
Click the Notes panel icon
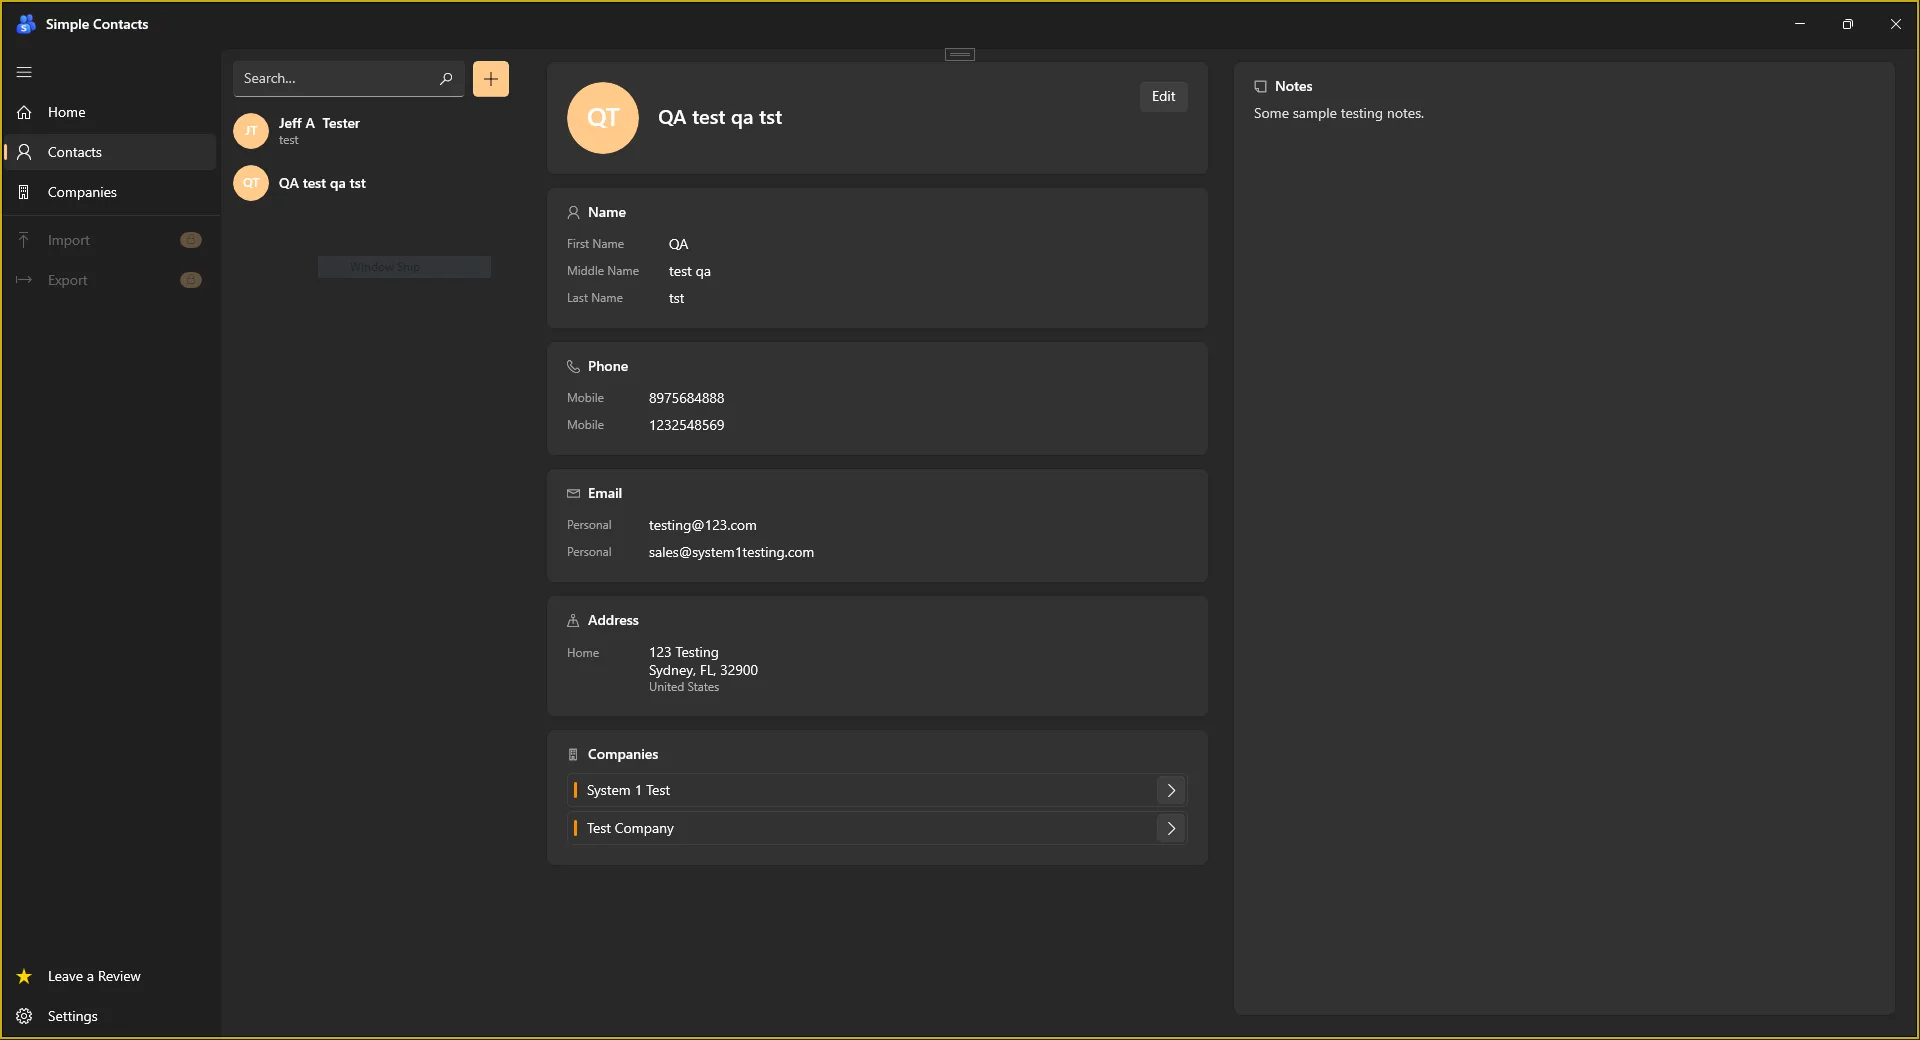[x=1260, y=86]
